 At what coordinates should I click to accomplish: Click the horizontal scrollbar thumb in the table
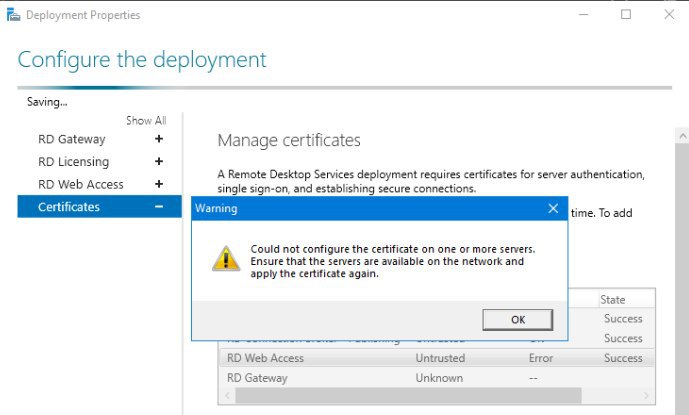[x=408, y=395]
